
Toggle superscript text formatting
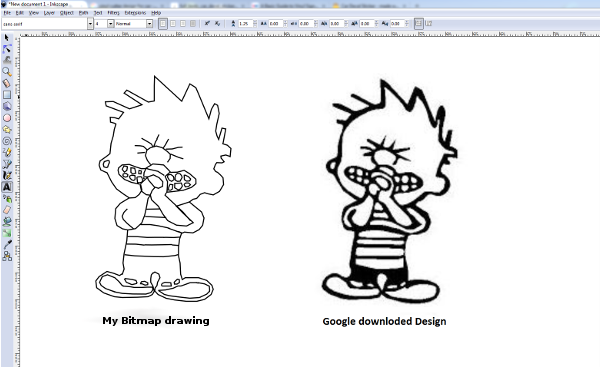tap(207, 23)
